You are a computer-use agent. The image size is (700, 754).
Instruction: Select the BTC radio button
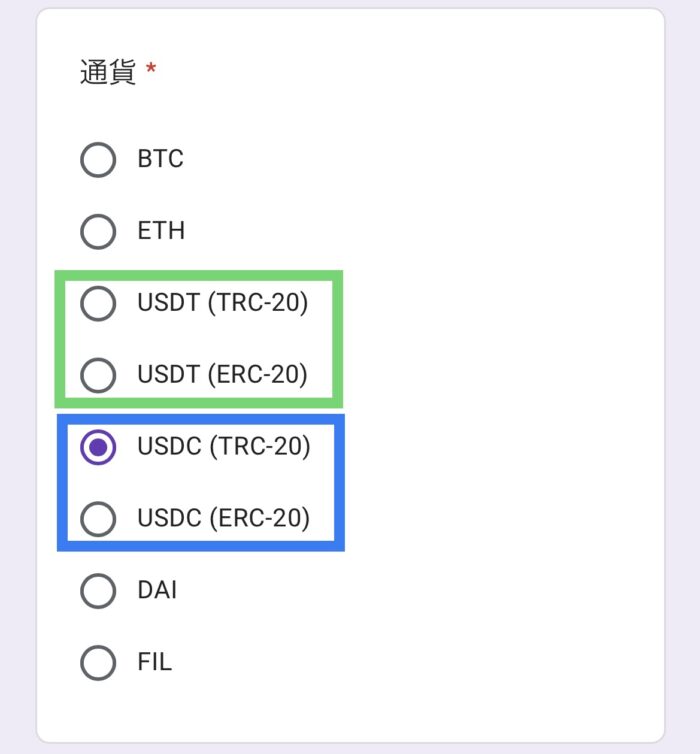click(98, 160)
